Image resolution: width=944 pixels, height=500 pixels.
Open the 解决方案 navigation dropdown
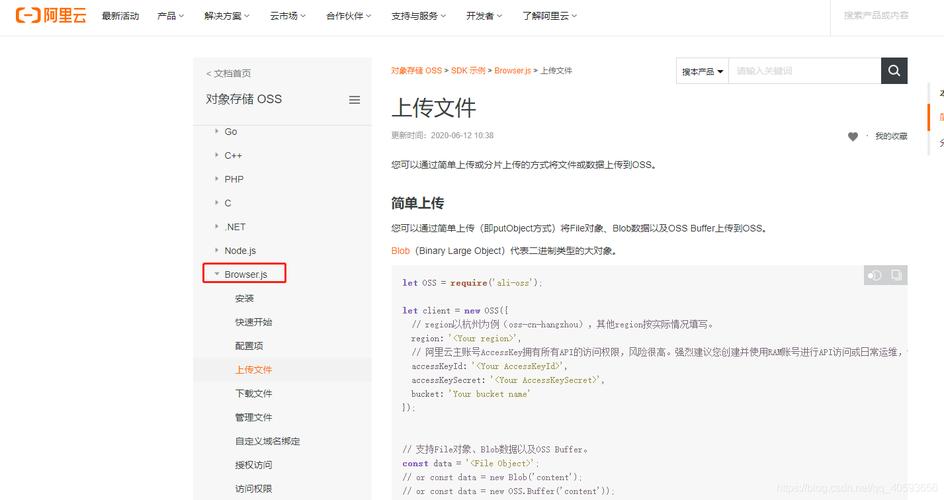pos(226,16)
